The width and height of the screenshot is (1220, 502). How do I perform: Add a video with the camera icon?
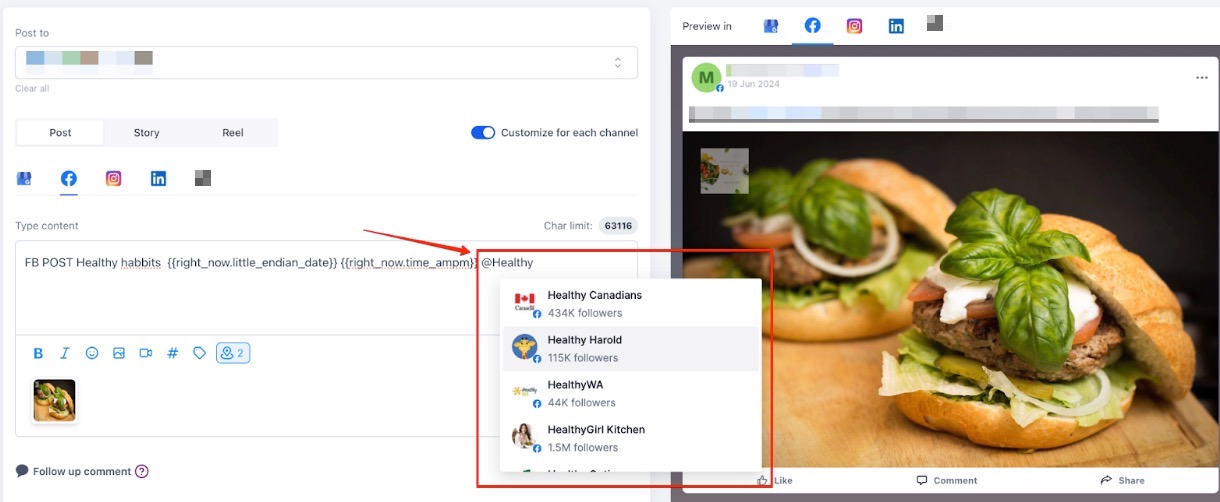(x=146, y=353)
